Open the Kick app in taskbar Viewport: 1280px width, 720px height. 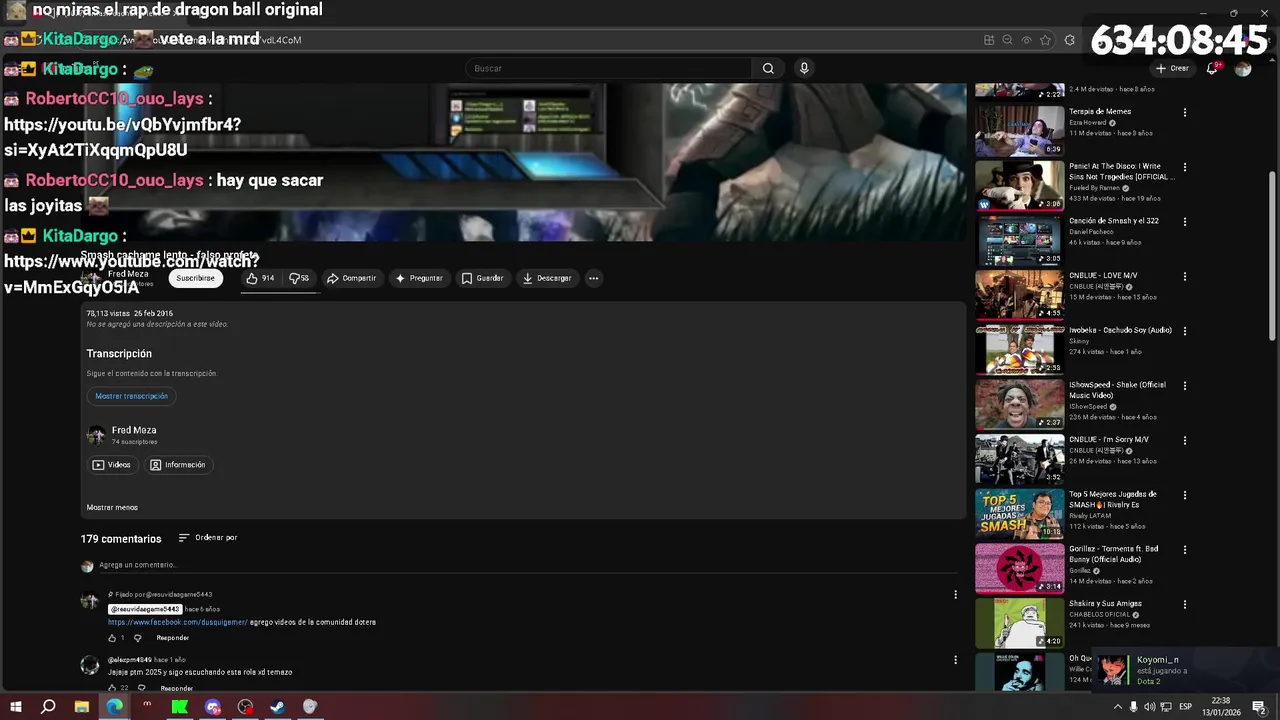(180, 707)
